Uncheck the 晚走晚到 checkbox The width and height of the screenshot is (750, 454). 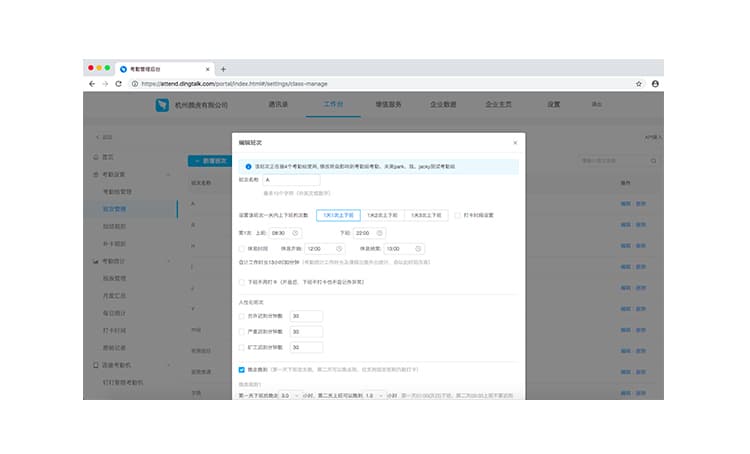242,369
